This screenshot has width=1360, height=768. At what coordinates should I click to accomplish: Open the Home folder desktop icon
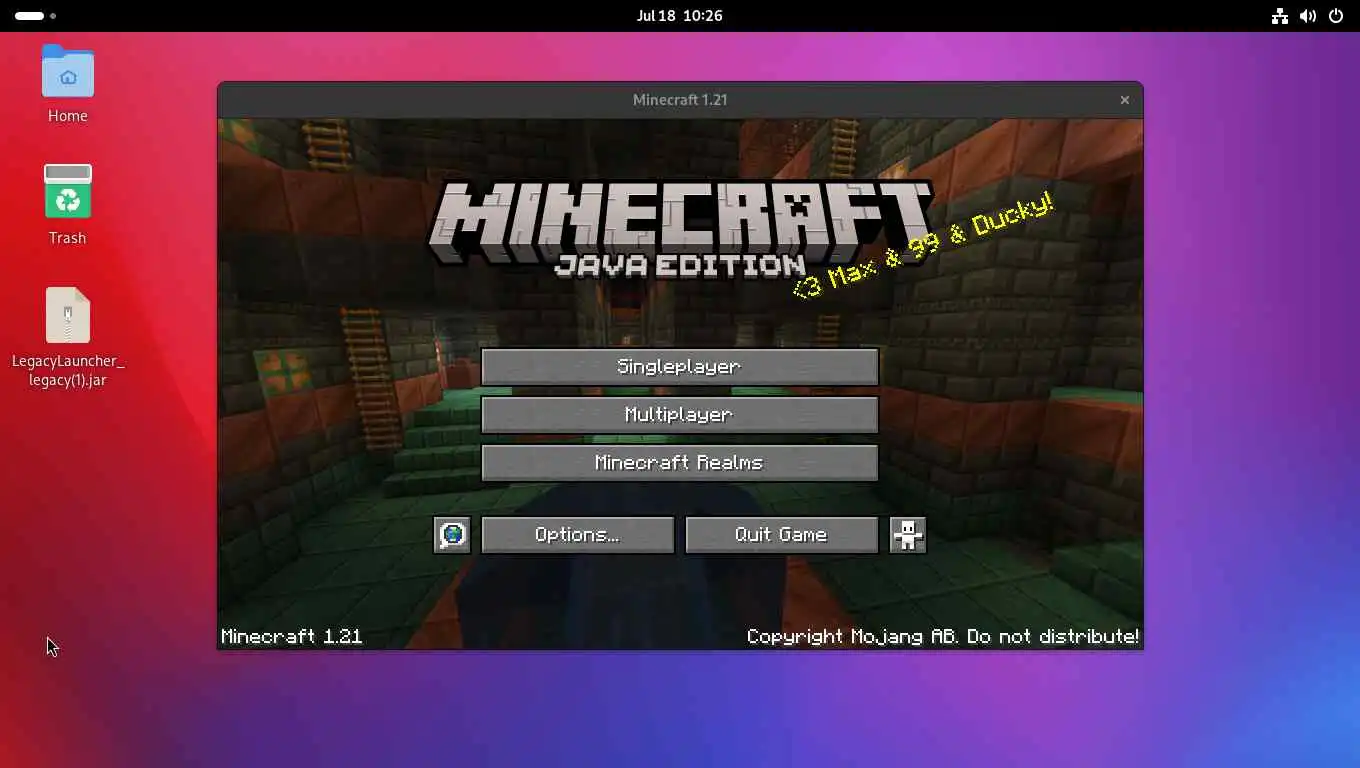click(x=68, y=85)
